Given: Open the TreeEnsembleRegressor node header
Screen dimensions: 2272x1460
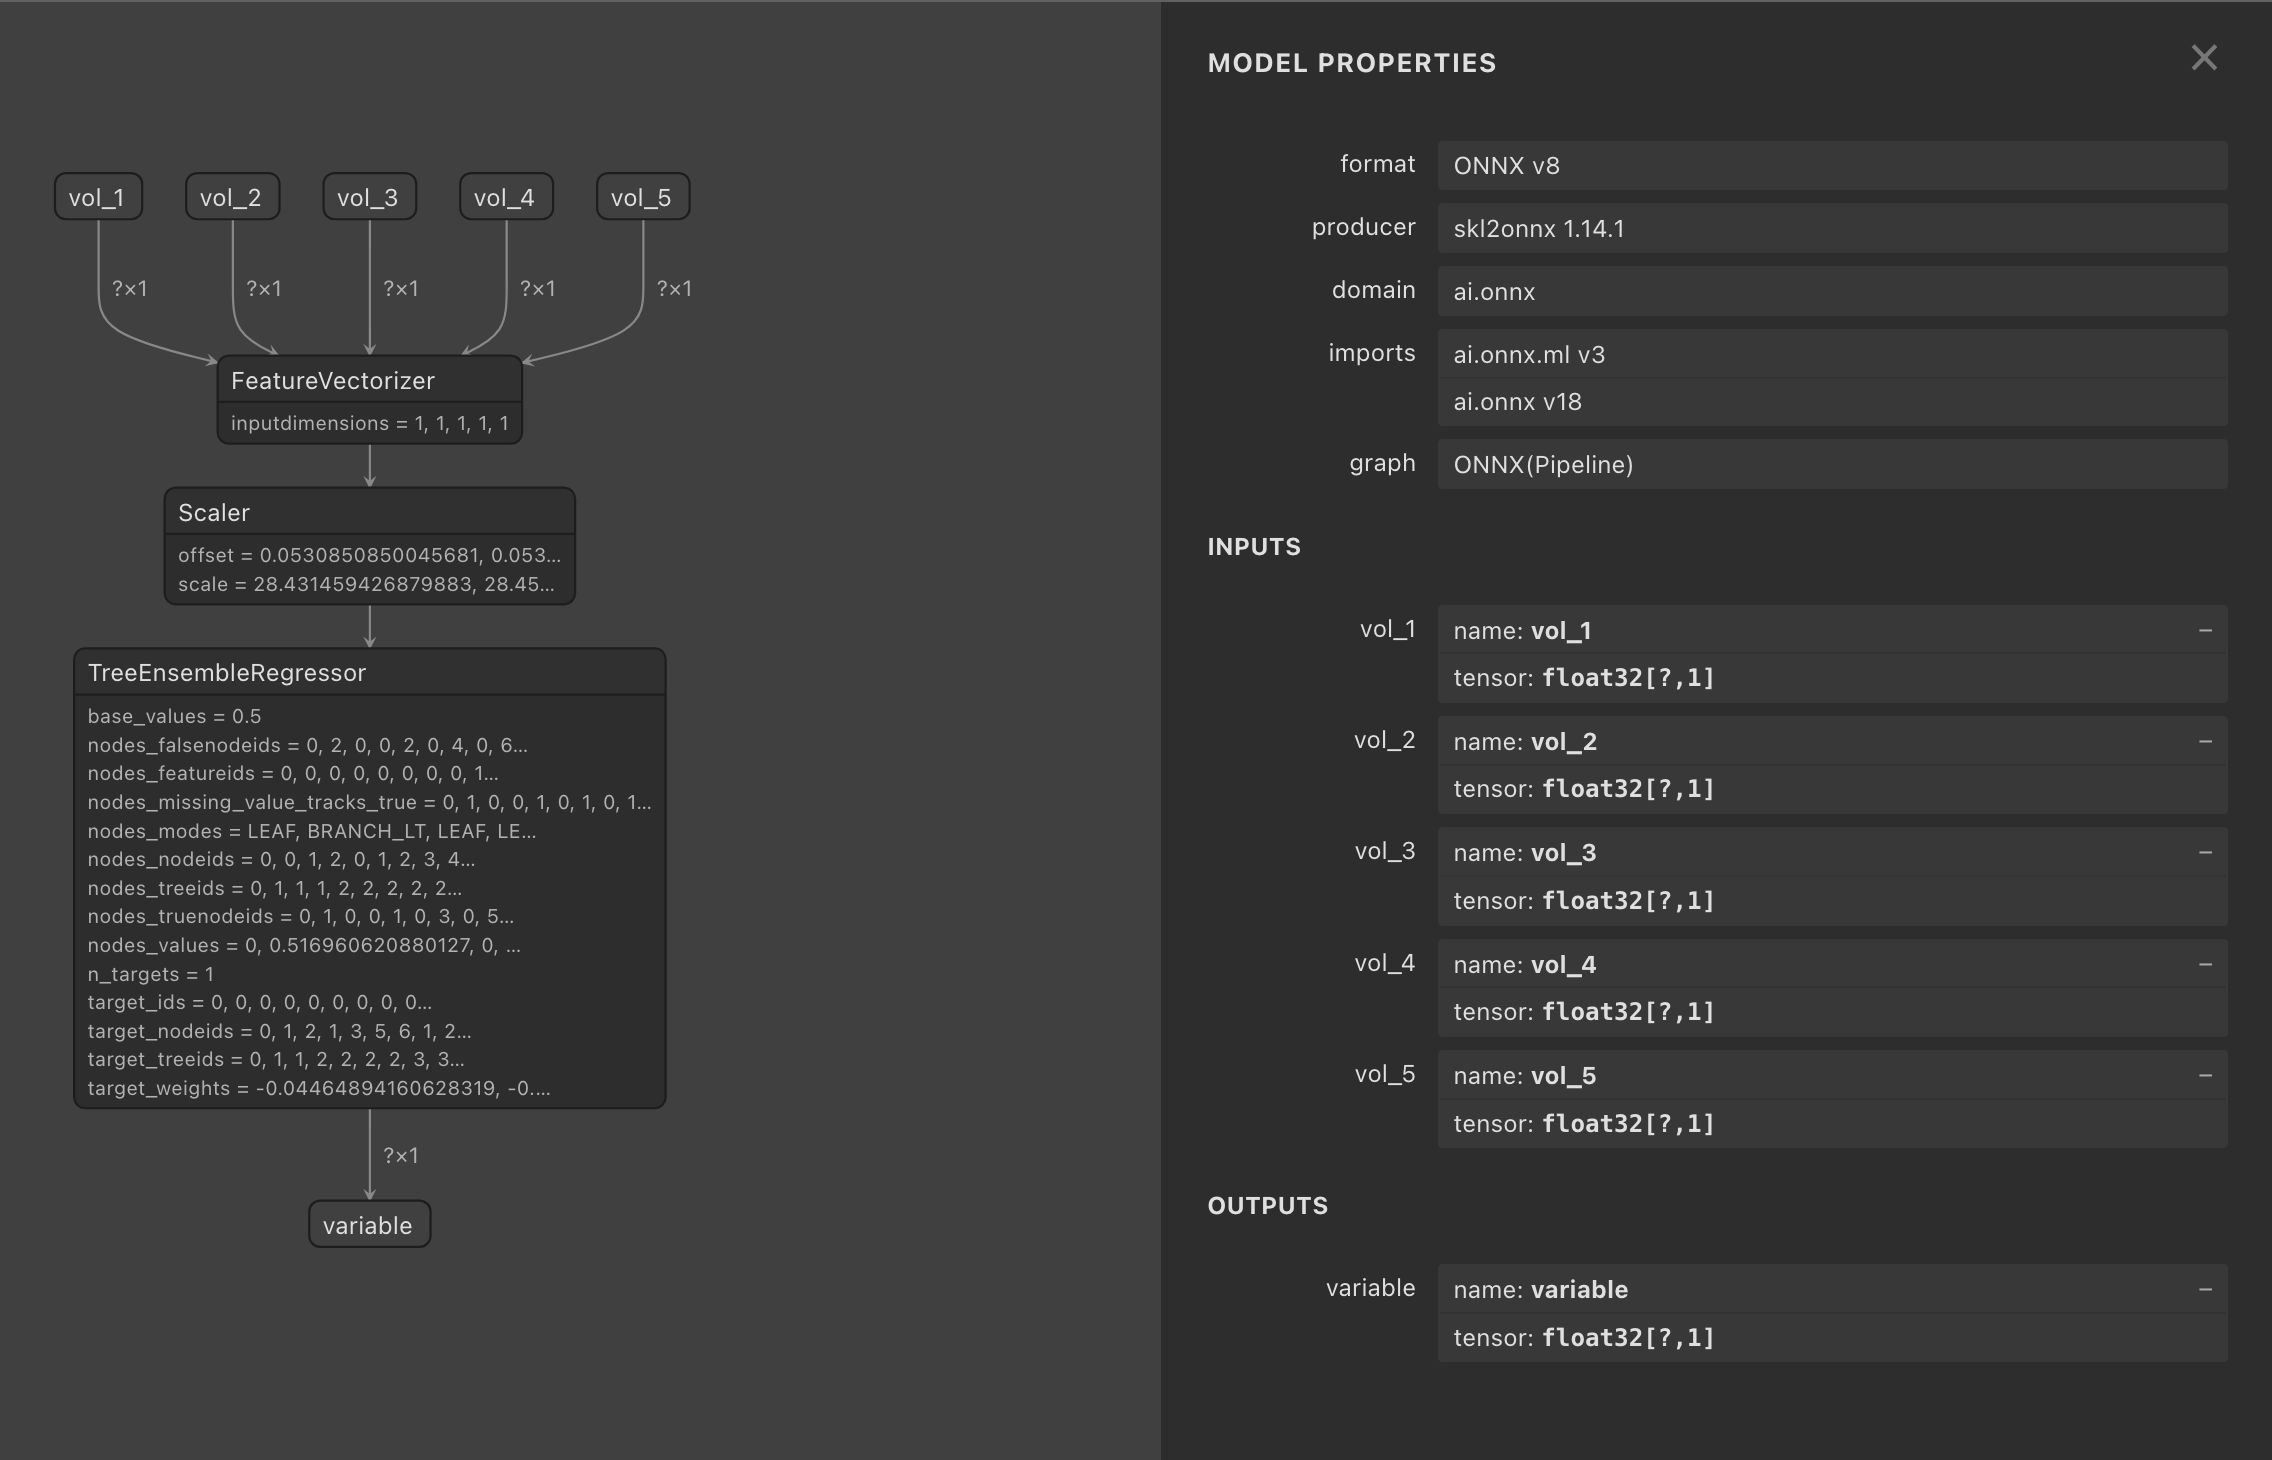Looking at the screenshot, I should (370, 673).
